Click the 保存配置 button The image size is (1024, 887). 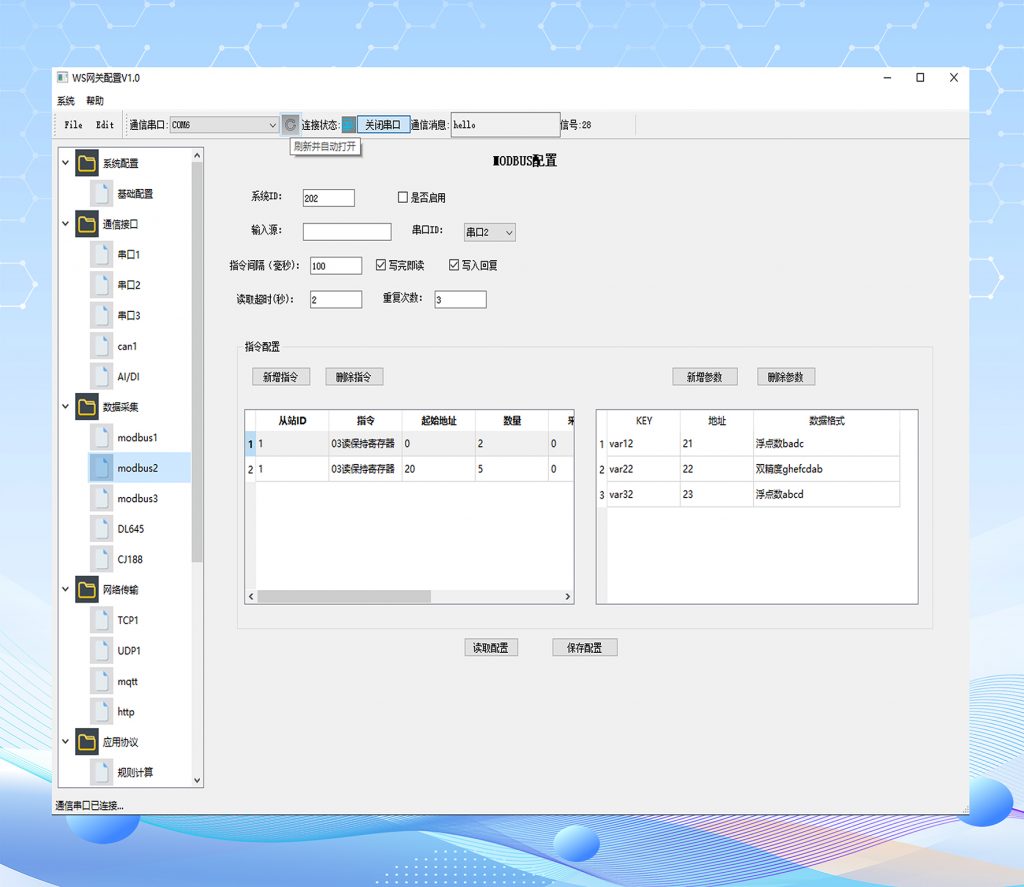(585, 648)
